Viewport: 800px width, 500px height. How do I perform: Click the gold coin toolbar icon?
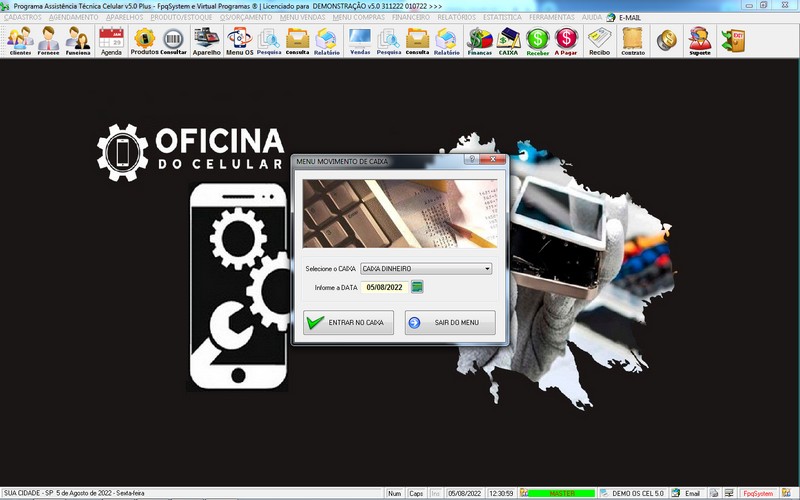click(666, 40)
